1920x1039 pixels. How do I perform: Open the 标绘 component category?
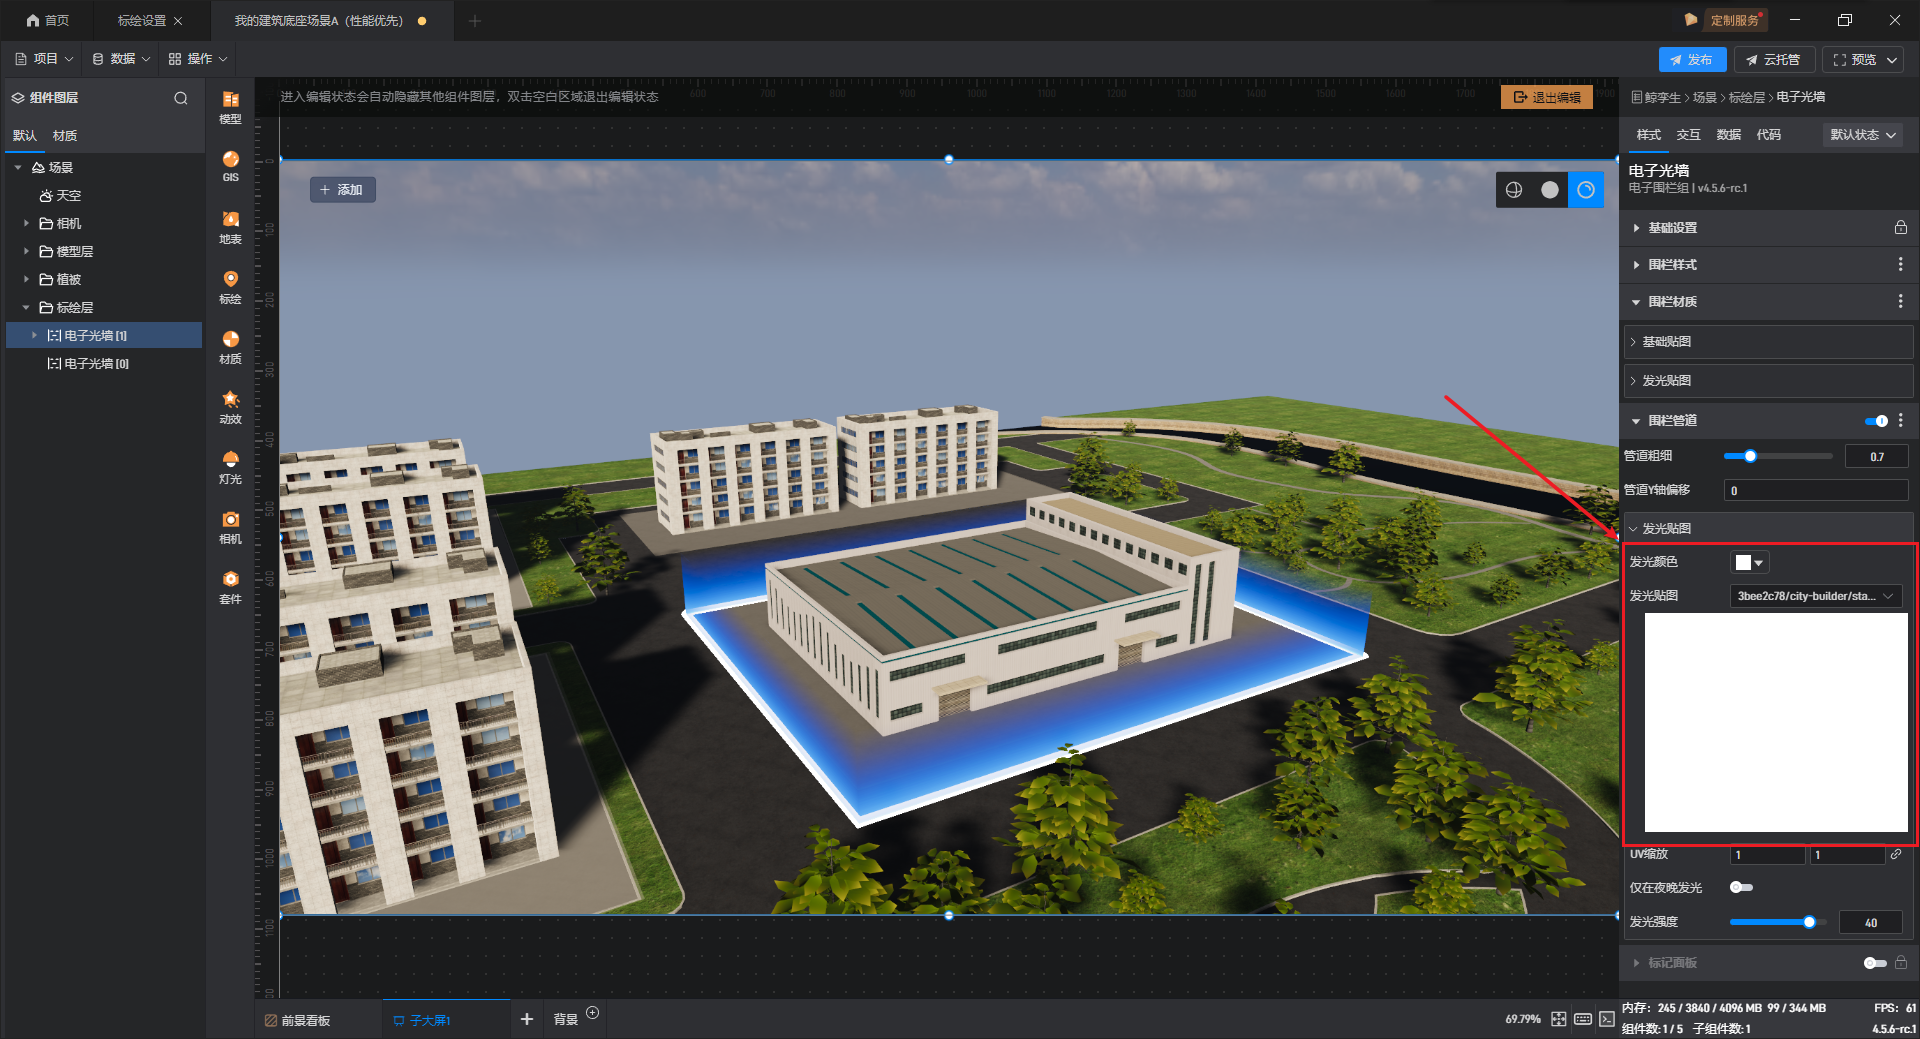pos(230,287)
